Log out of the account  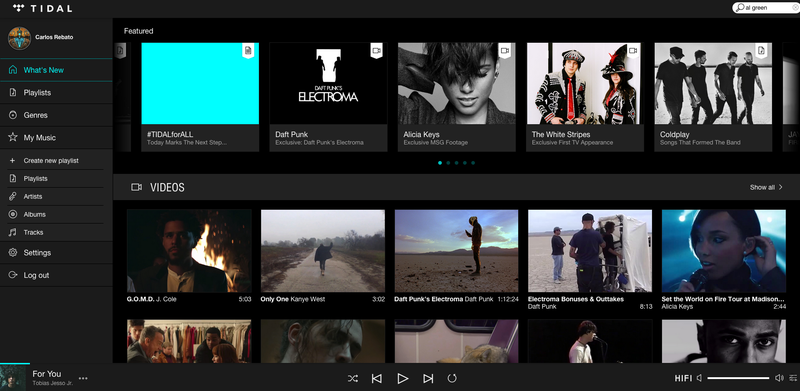(x=56, y=275)
